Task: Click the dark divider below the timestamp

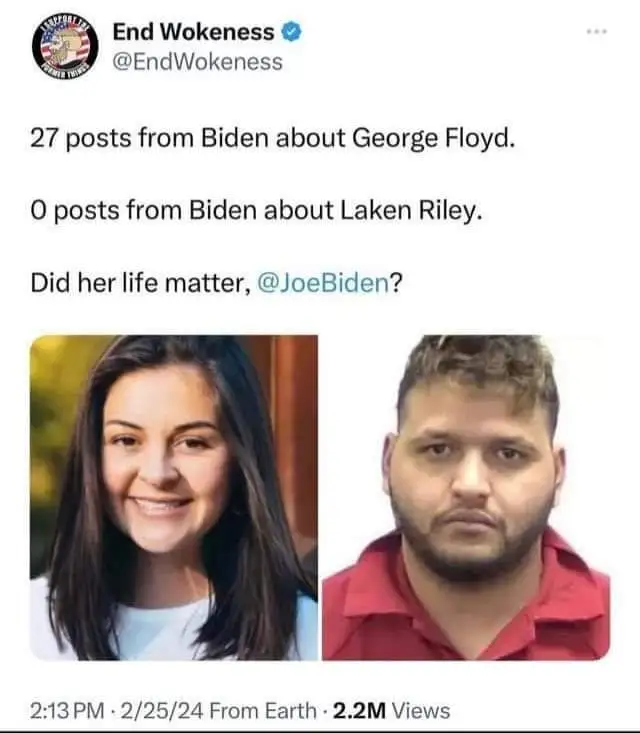Action: click(320, 731)
